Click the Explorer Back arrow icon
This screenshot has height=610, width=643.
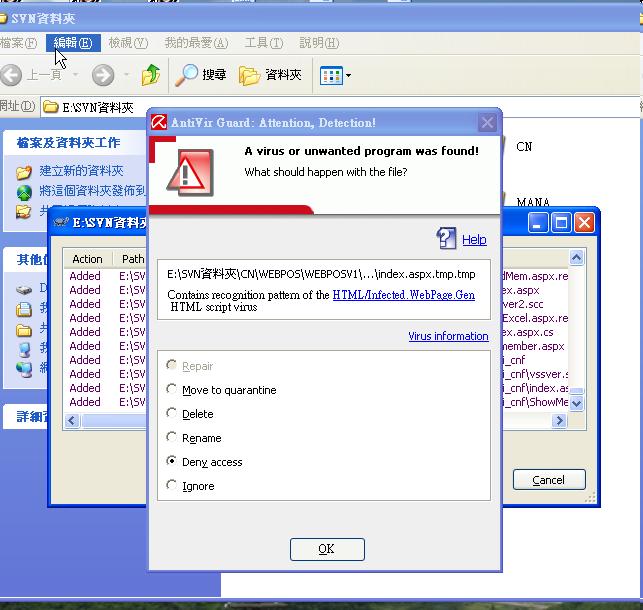[12, 75]
